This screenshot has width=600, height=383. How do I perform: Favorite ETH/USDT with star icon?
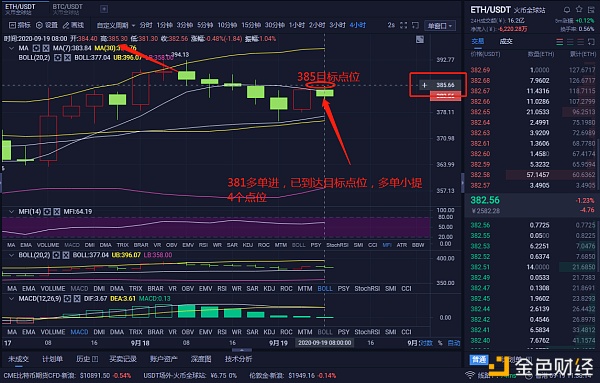click(579, 9)
